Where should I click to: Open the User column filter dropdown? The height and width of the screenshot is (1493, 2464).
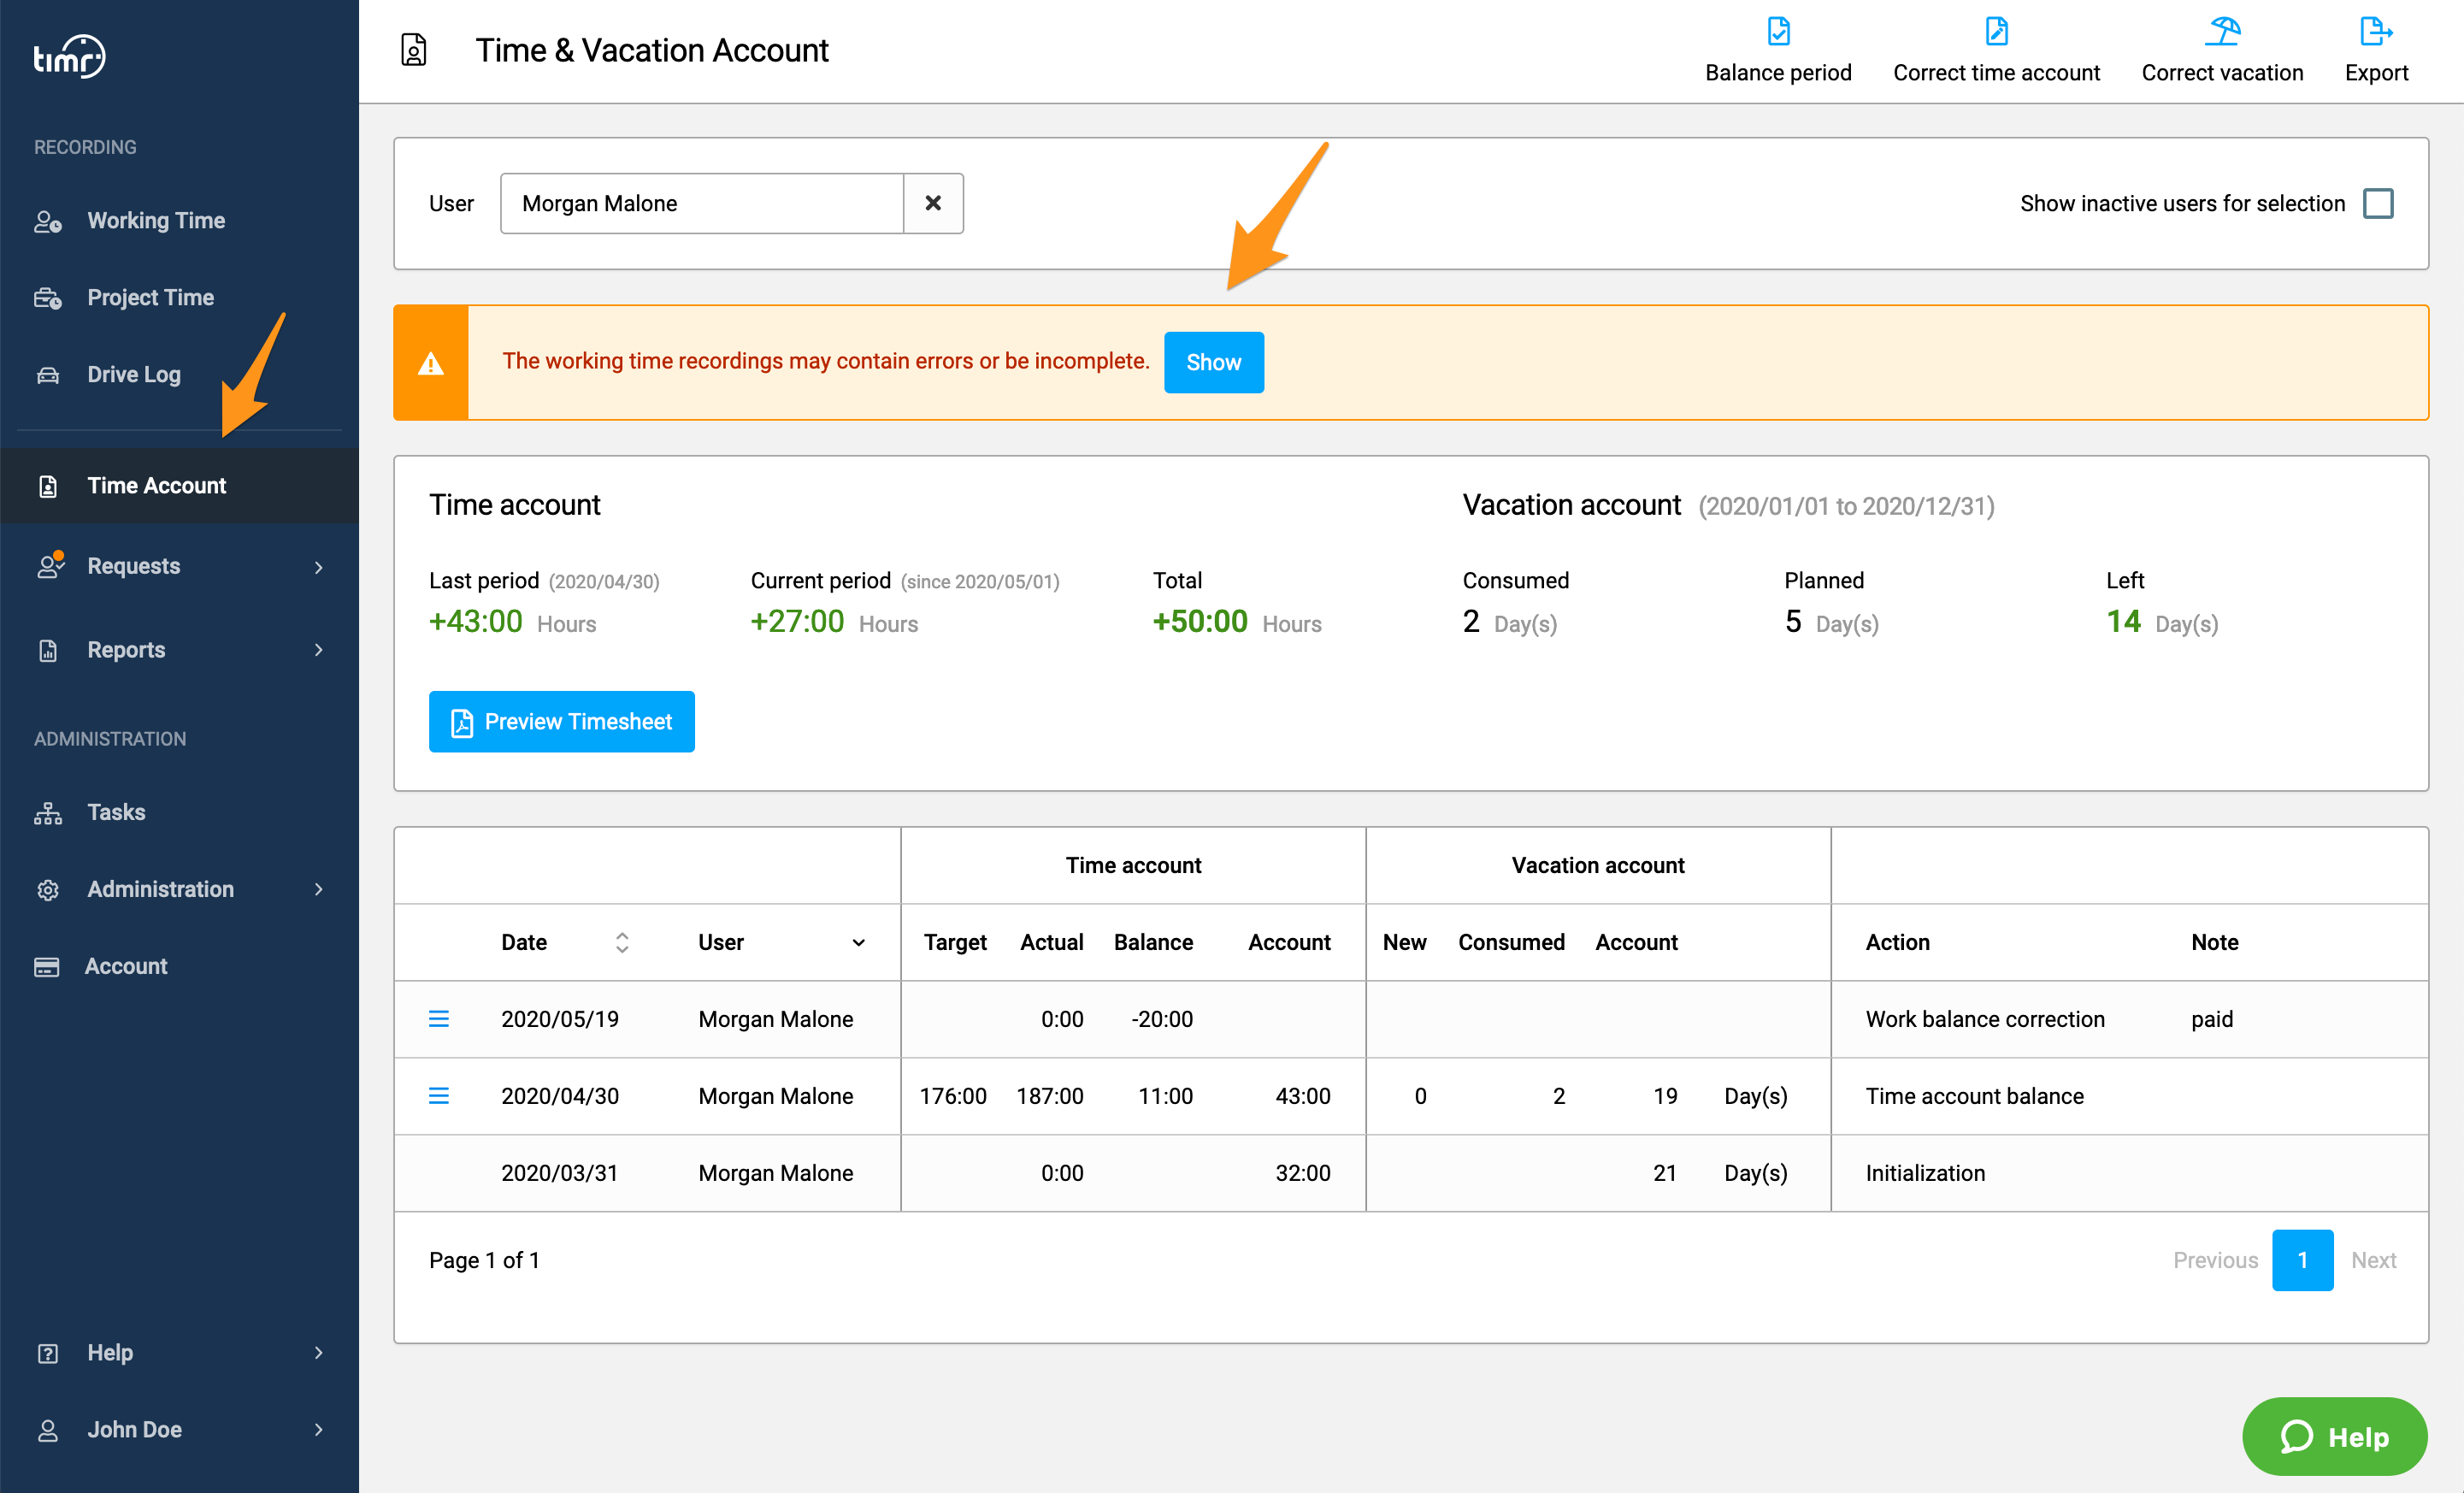point(858,942)
